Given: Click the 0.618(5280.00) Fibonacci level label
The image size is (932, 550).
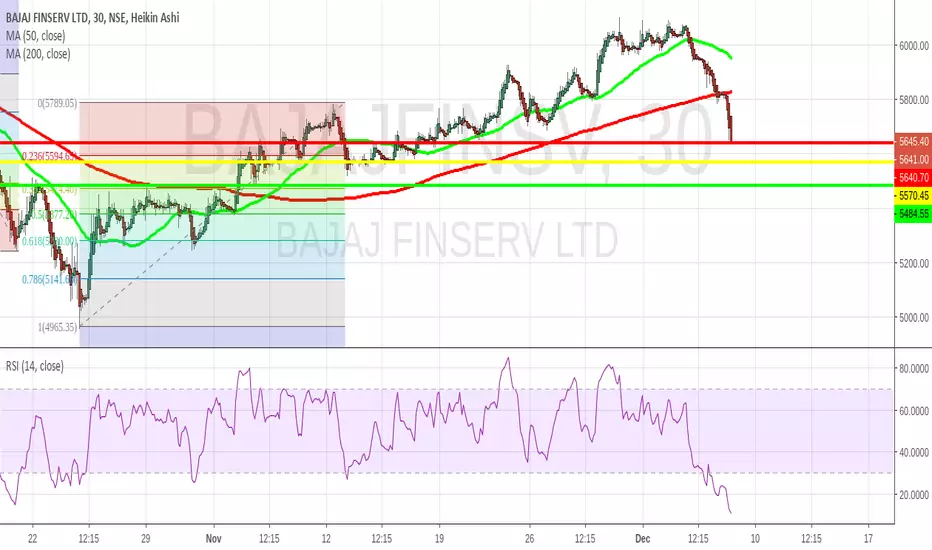Looking at the screenshot, I should (50, 241).
